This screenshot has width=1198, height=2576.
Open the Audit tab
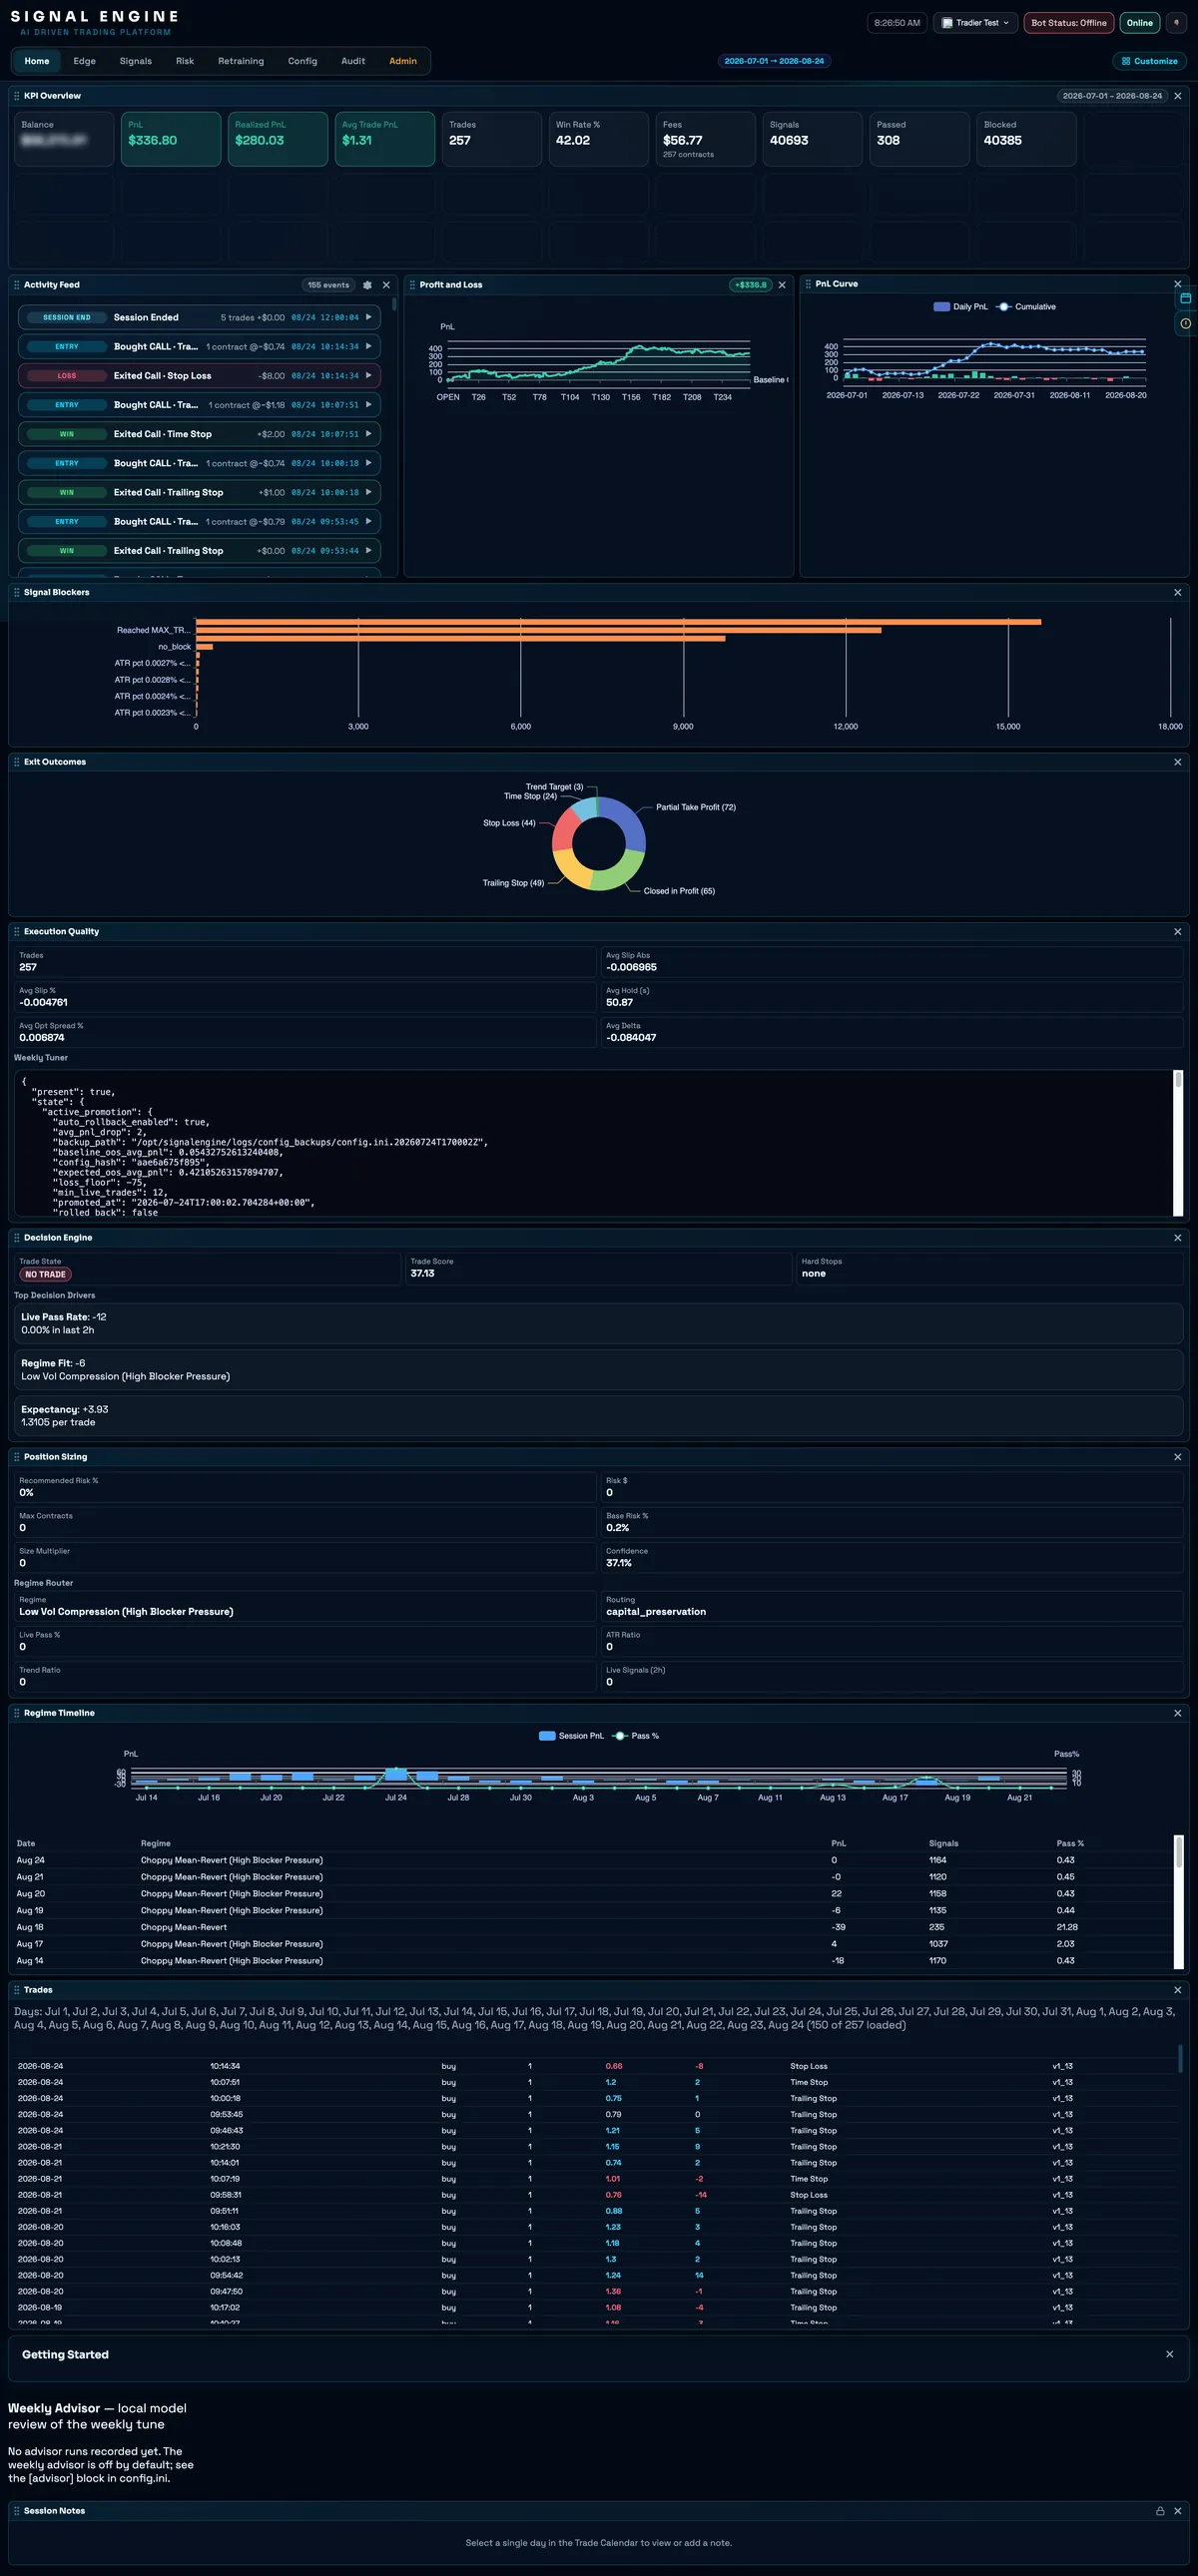pyautogui.click(x=353, y=61)
